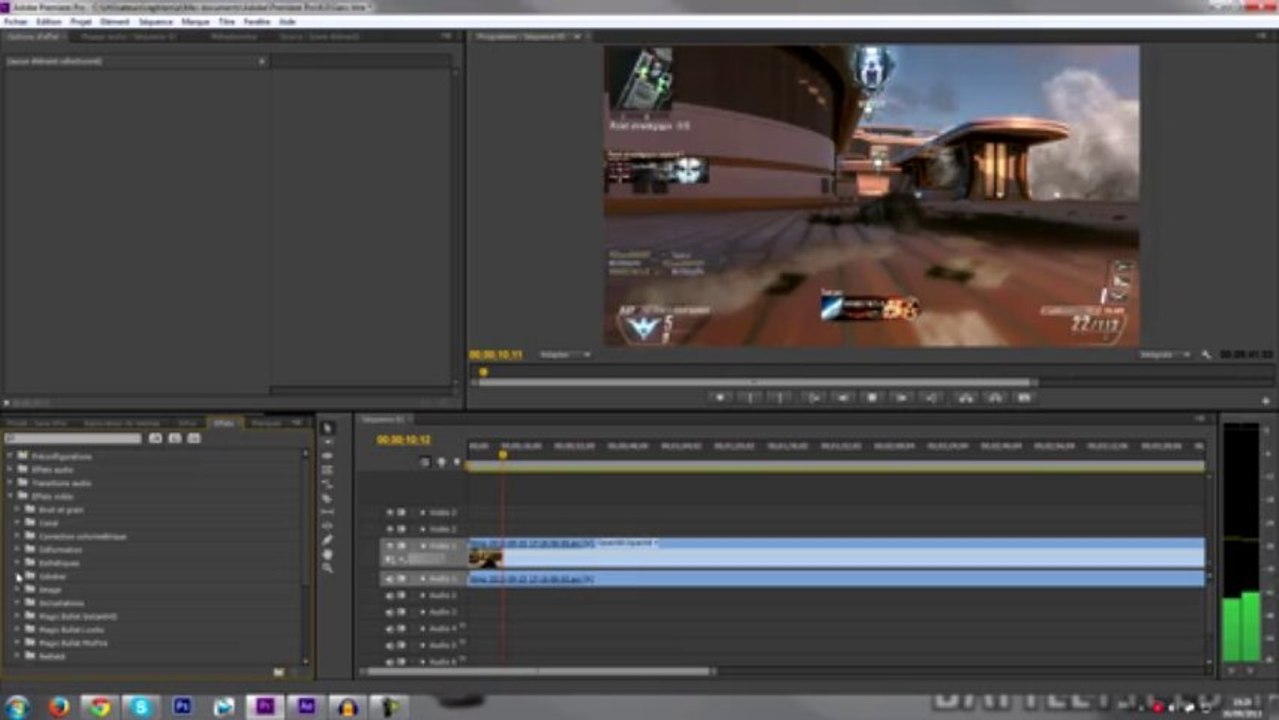Select the Rate Stretch tool

coord(327,484)
